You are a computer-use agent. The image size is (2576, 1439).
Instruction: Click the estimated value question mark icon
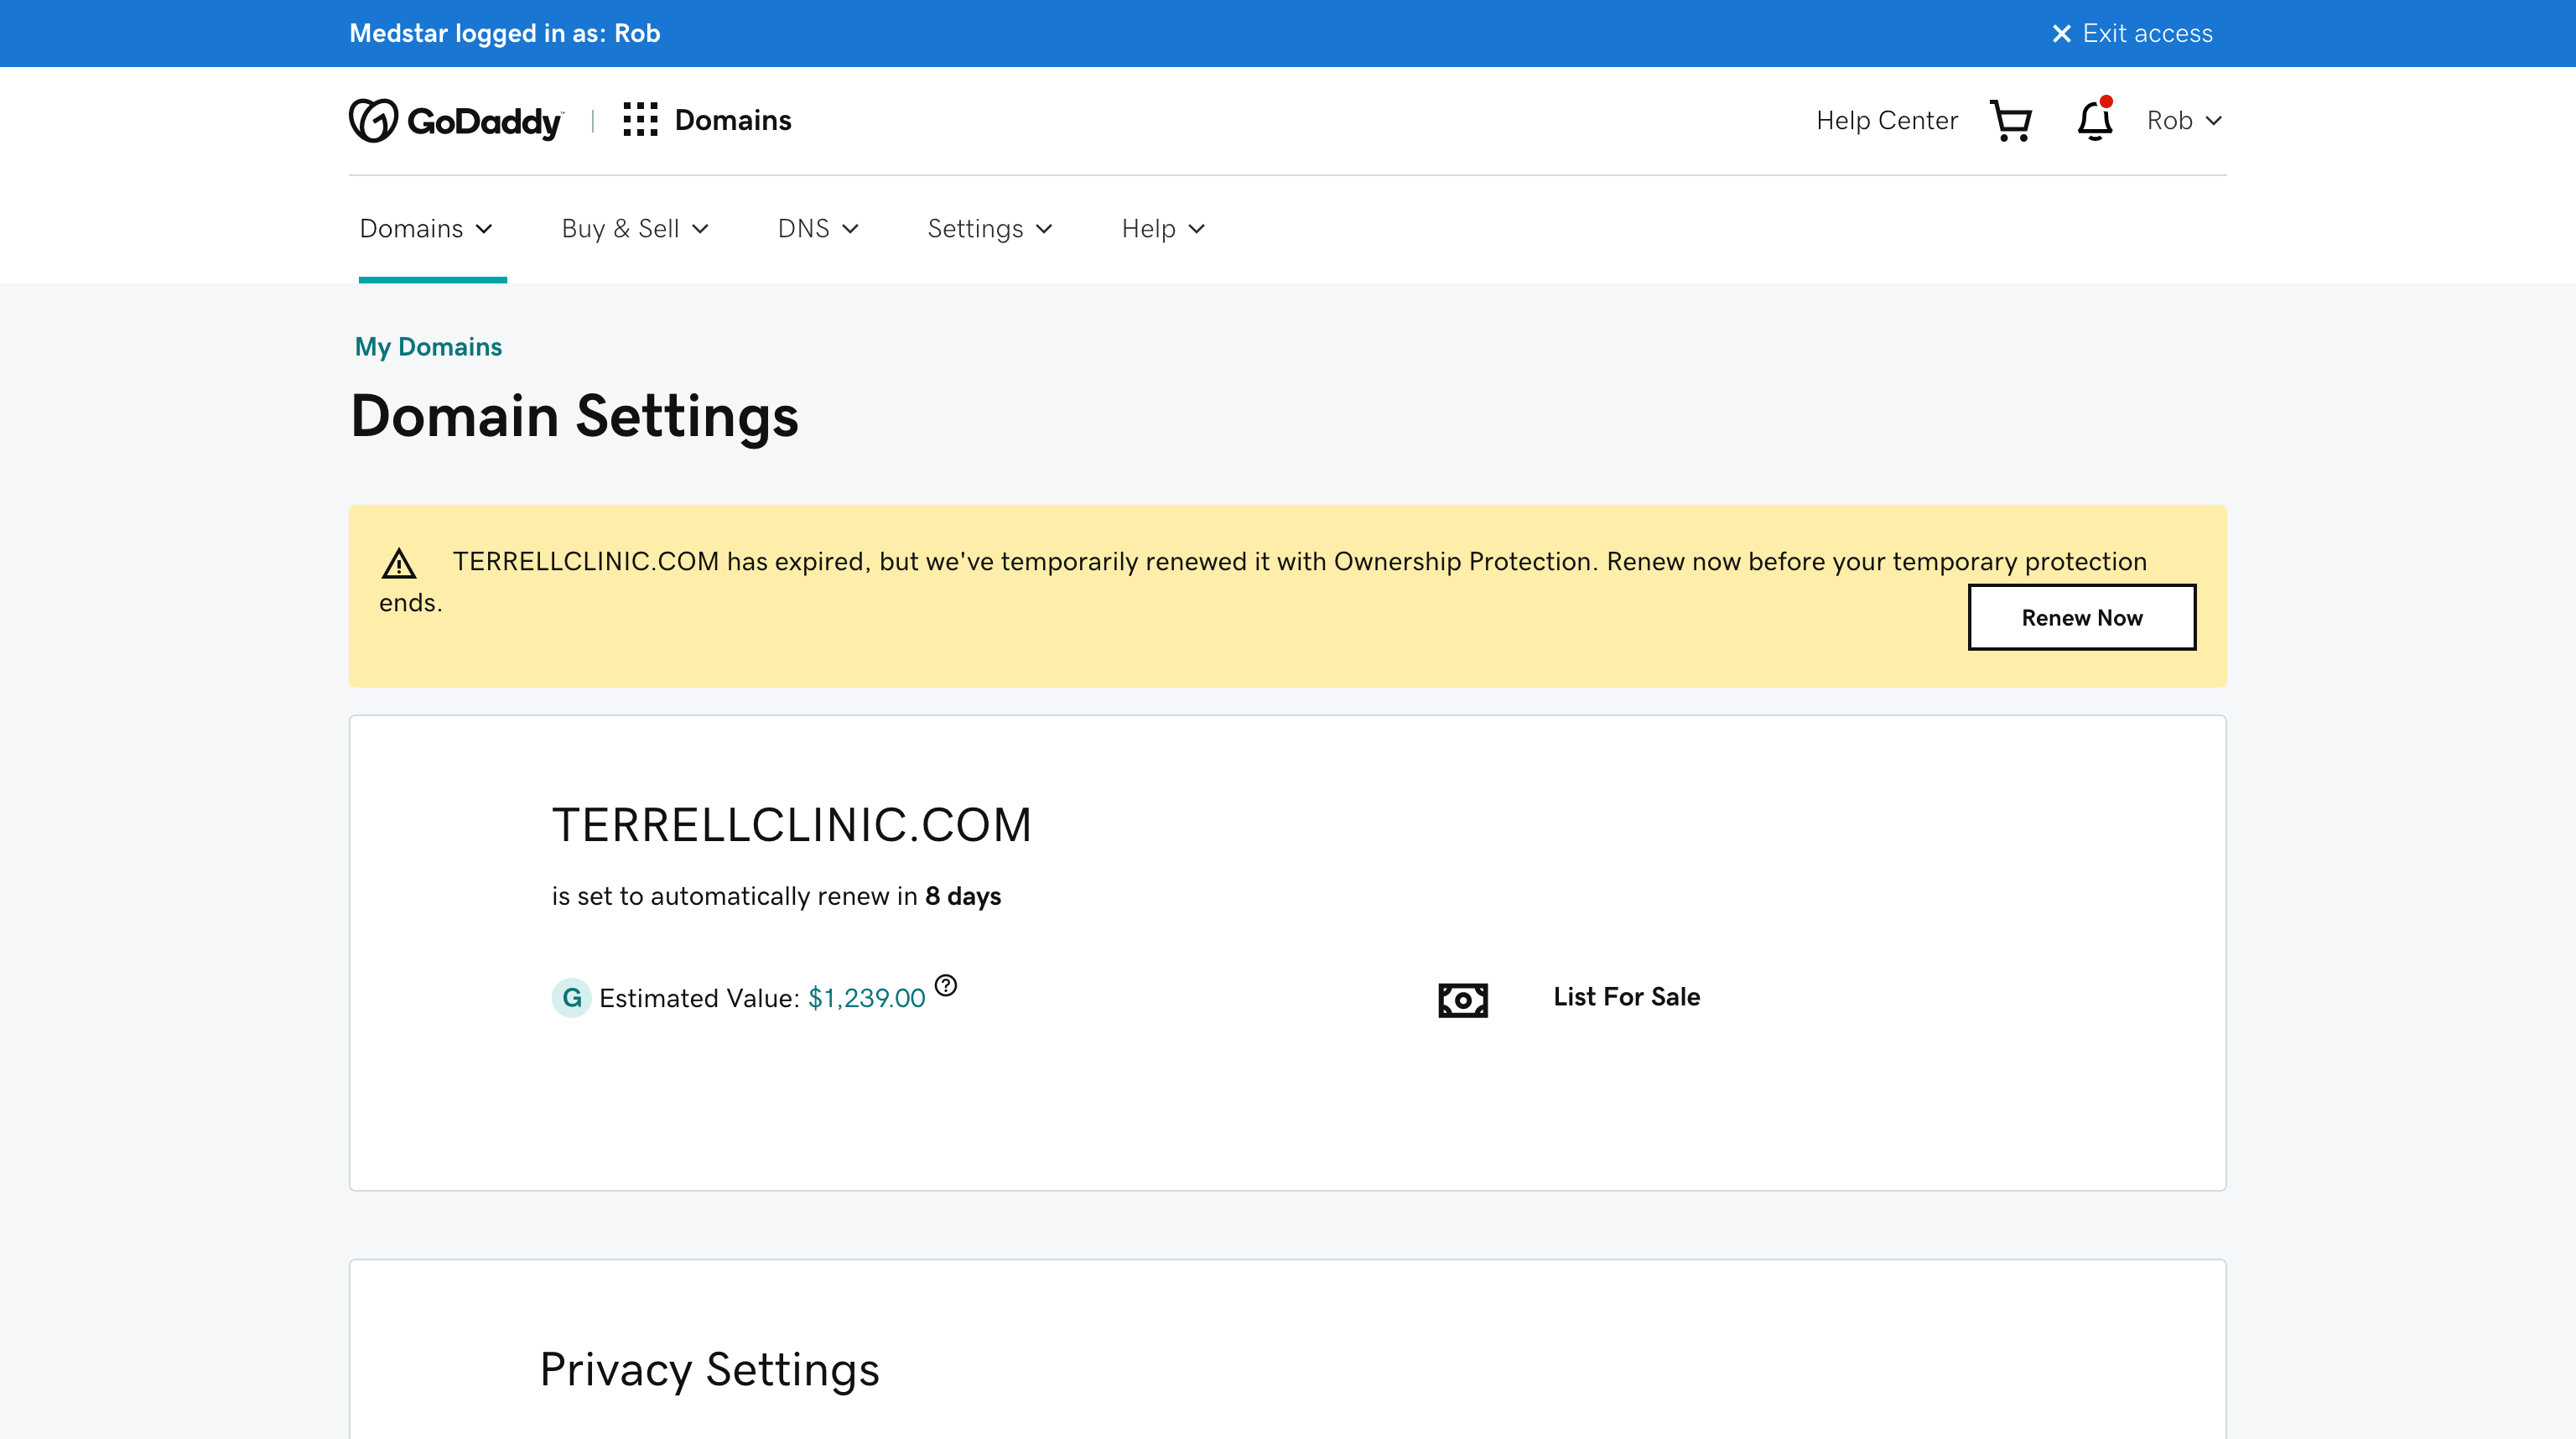pos(946,986)
